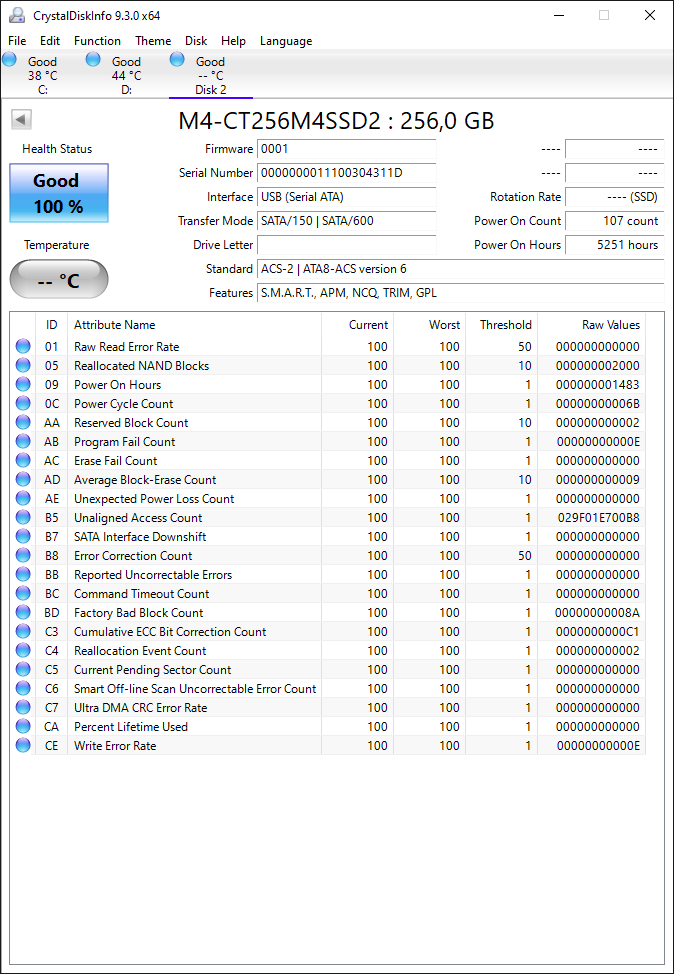Click the CrystalDiskInfo app icon in title bar
Image resolution: width=674 pixels, height=974 pixels.
pyautogui.click(x=17, y=15)
